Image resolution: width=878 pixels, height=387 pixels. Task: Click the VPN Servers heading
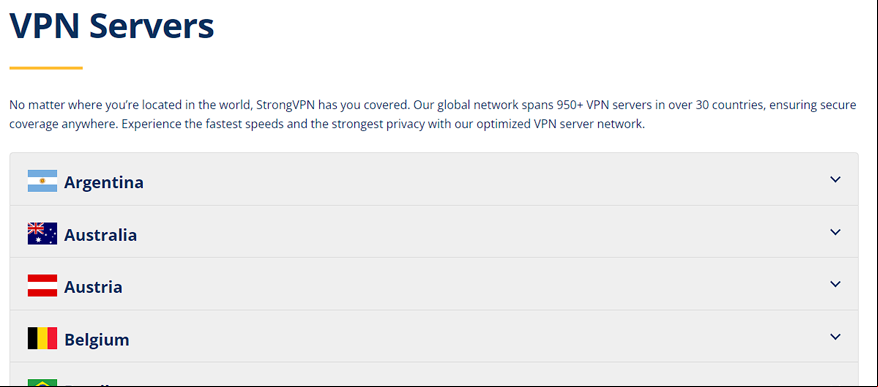pyautogui.click(x=111, y=25)
